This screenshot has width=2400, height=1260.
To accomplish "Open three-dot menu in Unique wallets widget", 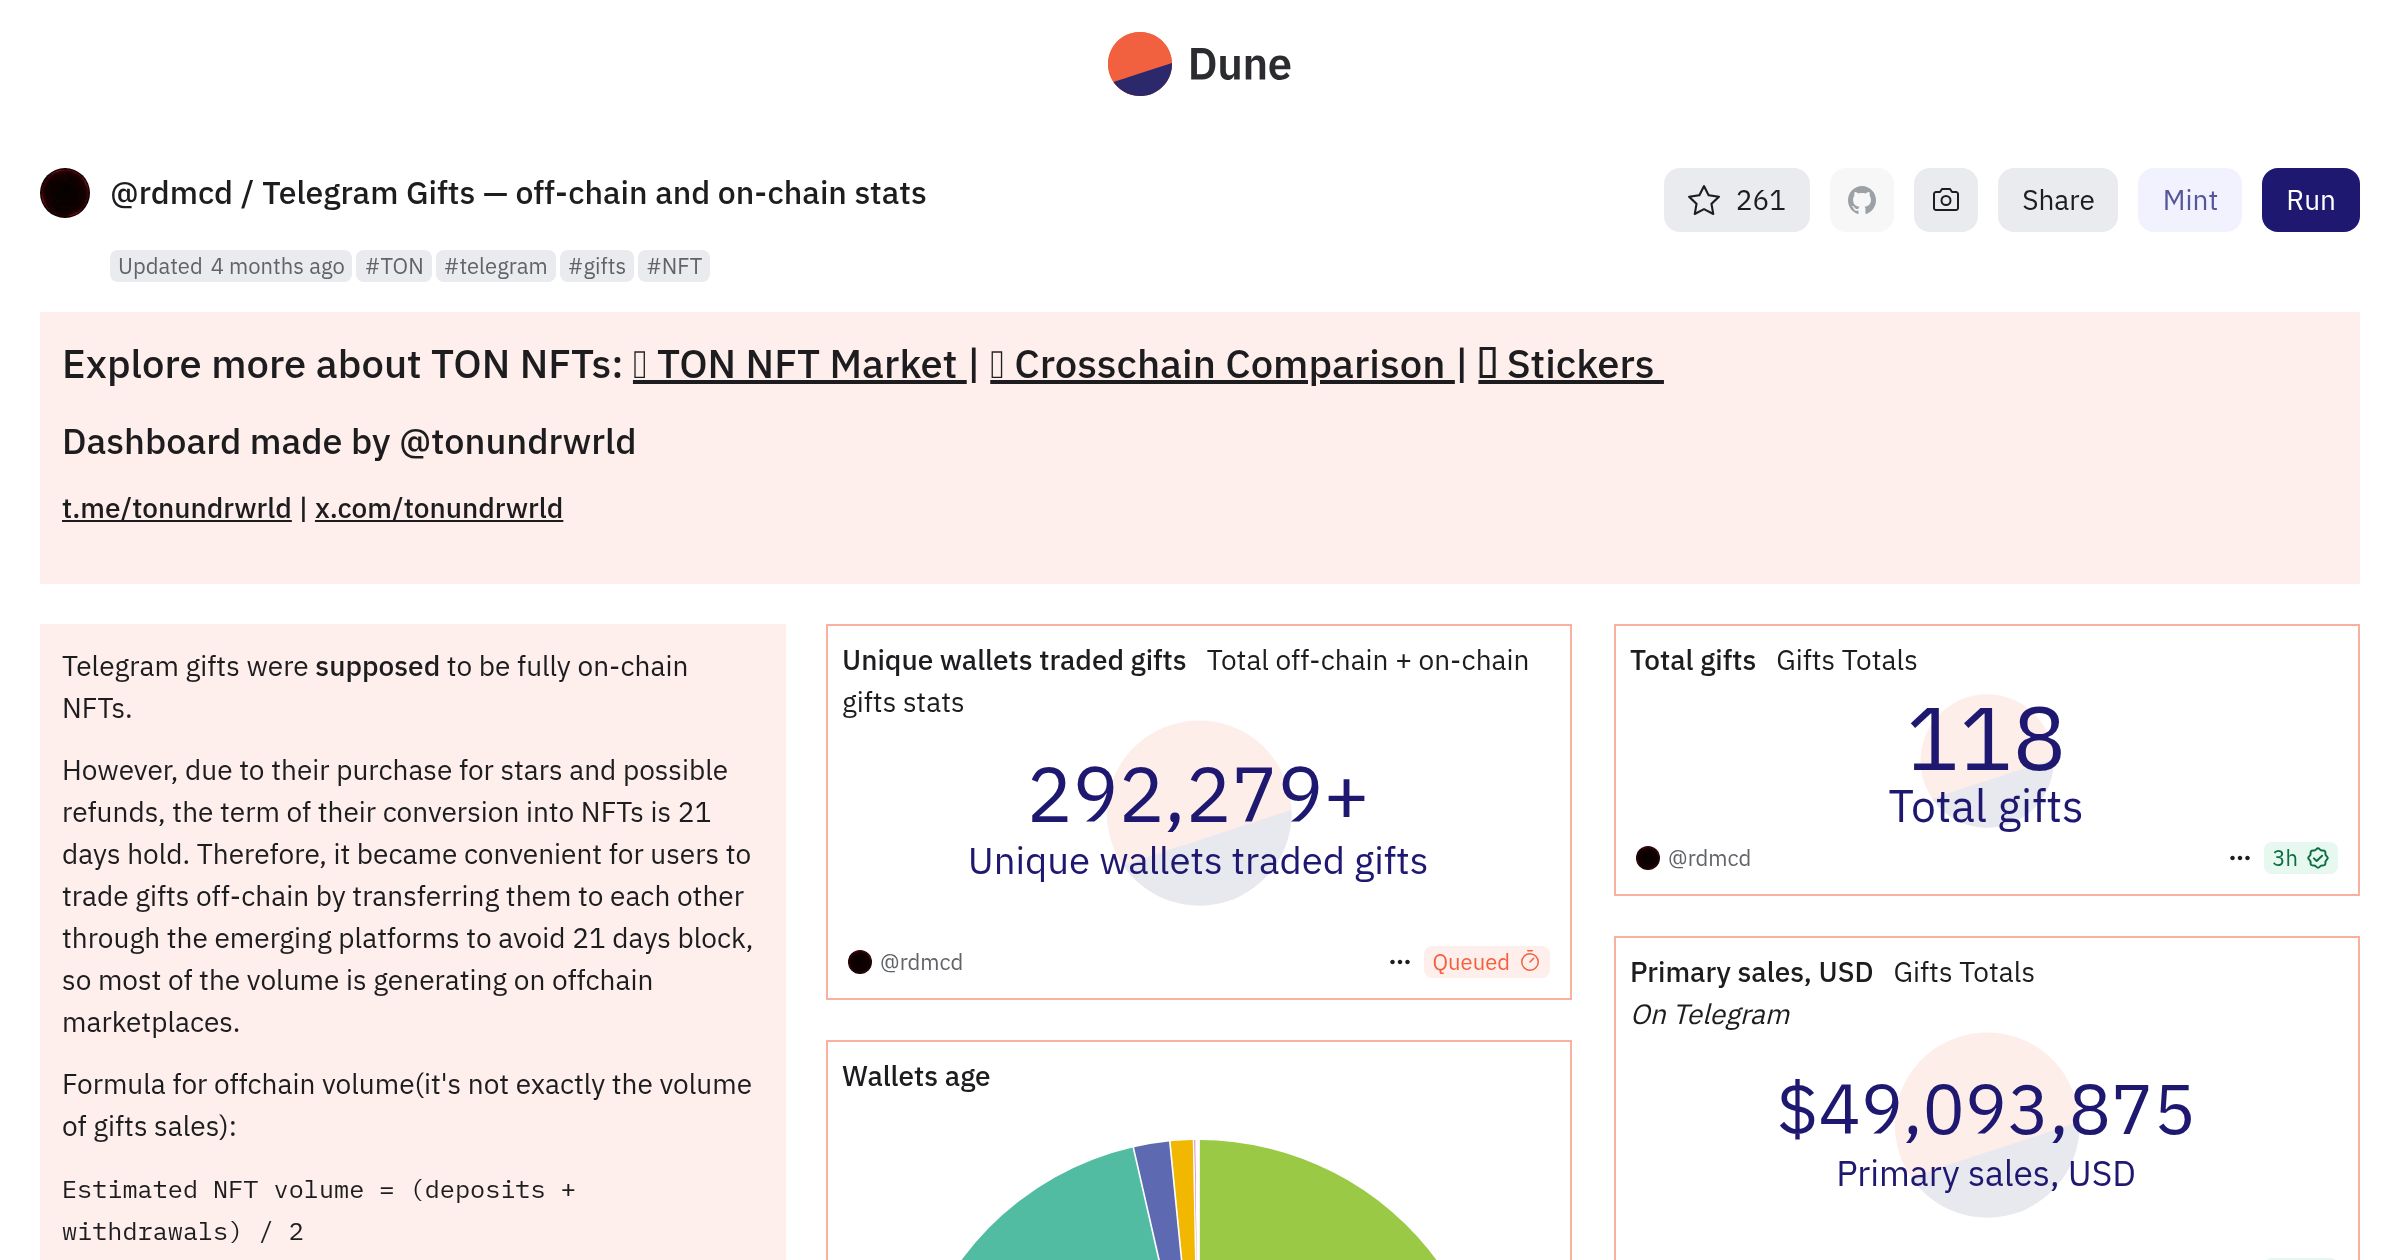I will click(1399, 962).
